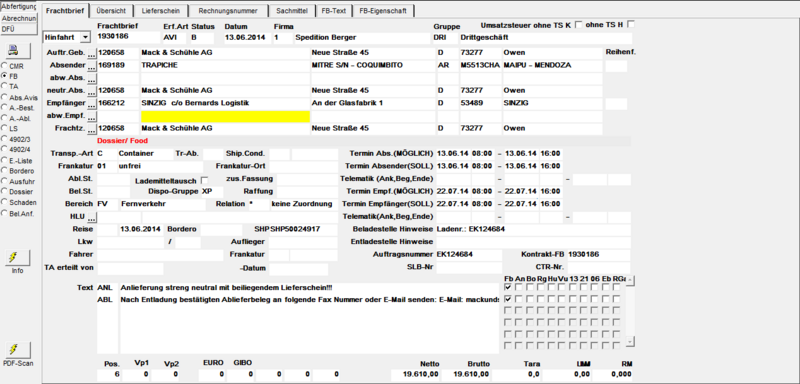The width and height of the screenshot is (800, 384).
Task: Select the CMR radio option
Action: click(x=5, y=66)
